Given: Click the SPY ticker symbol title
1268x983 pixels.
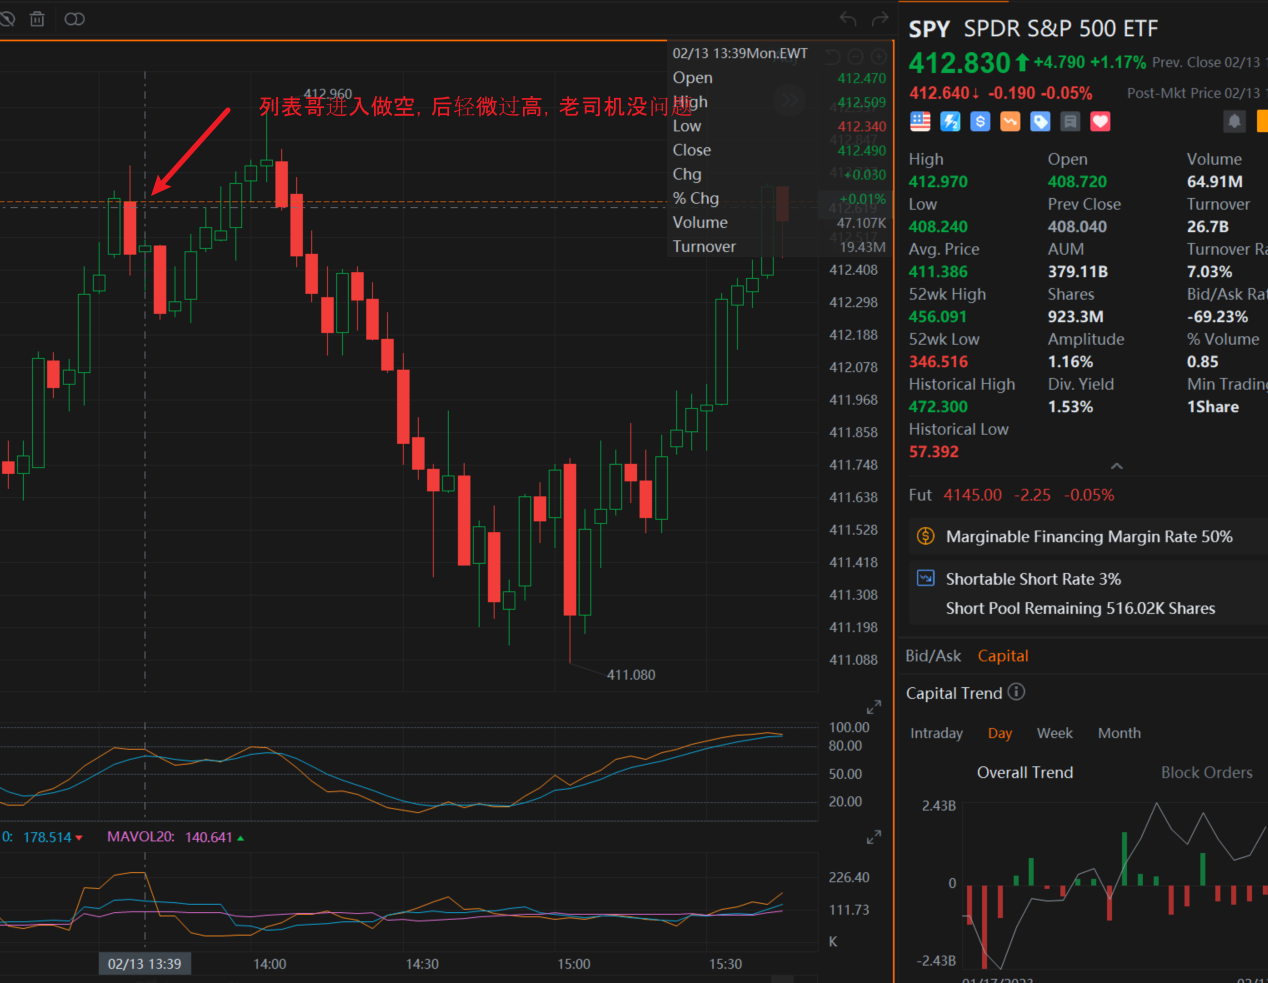Looking at the screenshot, I should [929, 29].
